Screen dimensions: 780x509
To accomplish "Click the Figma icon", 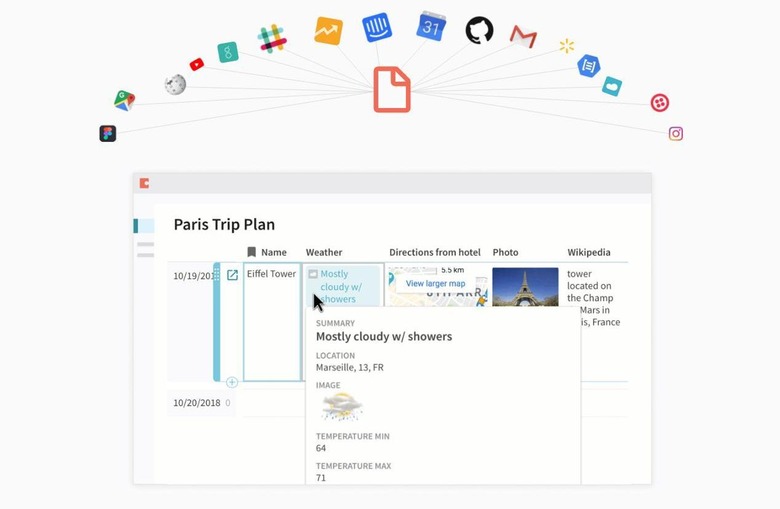I will coord(107,133).
